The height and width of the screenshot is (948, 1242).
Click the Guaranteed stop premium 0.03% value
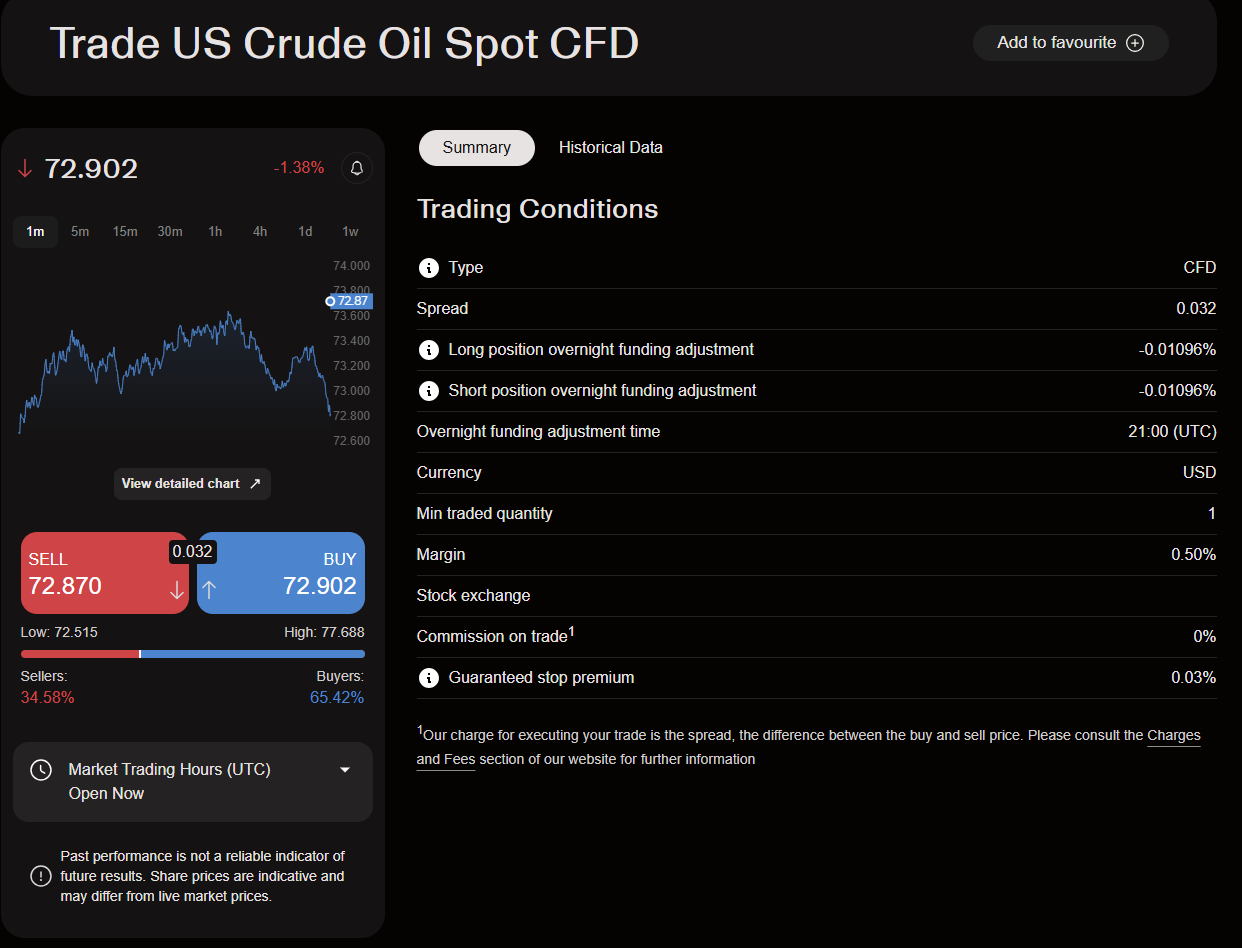[x=1194, y=678]
